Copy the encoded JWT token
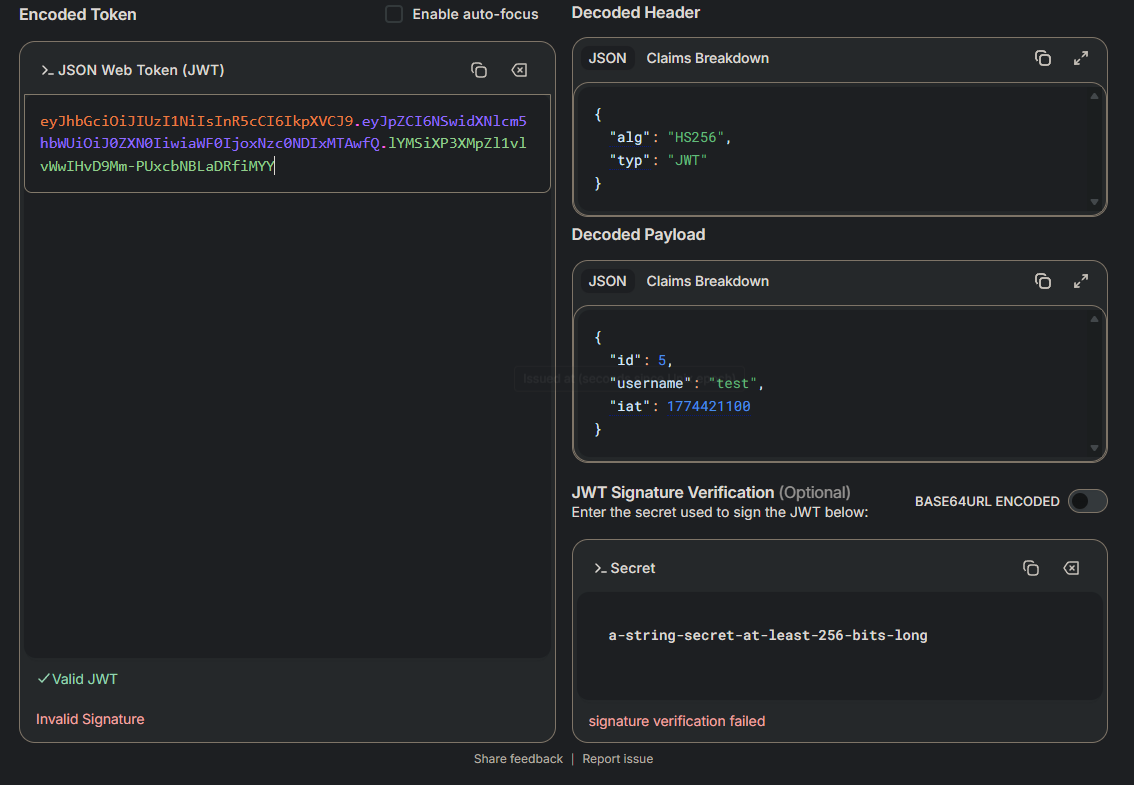Screen dimensions: 1134x785 (x=479, y=70)
